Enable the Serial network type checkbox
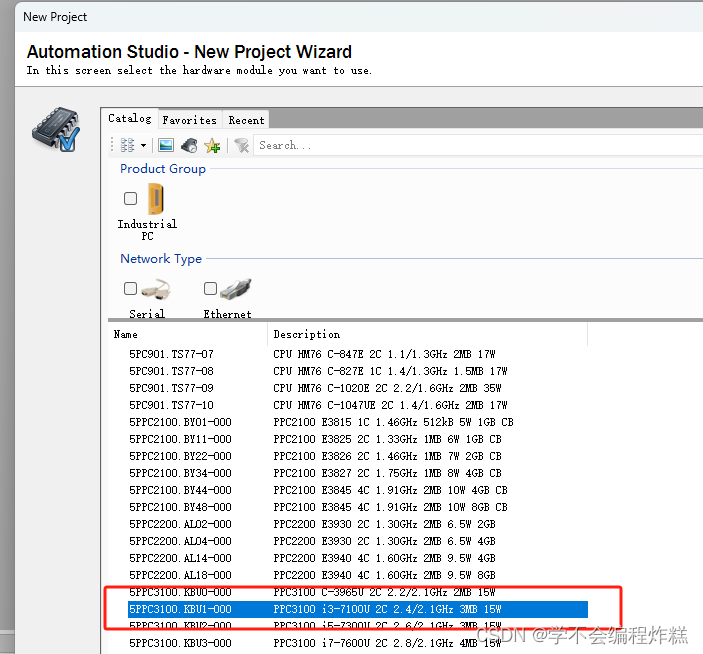703x654 pixels. pyautogui.click(x=130, y=288)
